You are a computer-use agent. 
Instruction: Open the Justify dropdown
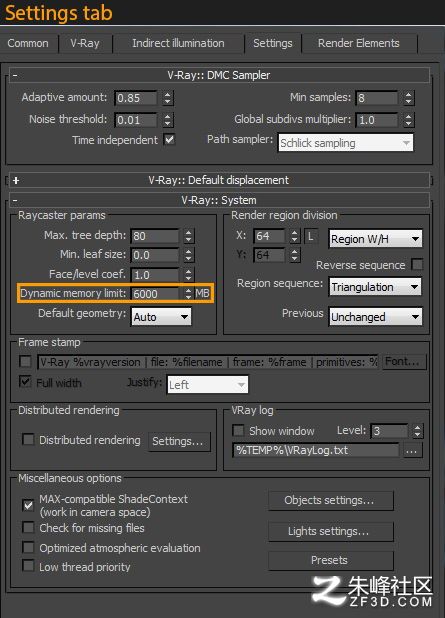208,384
